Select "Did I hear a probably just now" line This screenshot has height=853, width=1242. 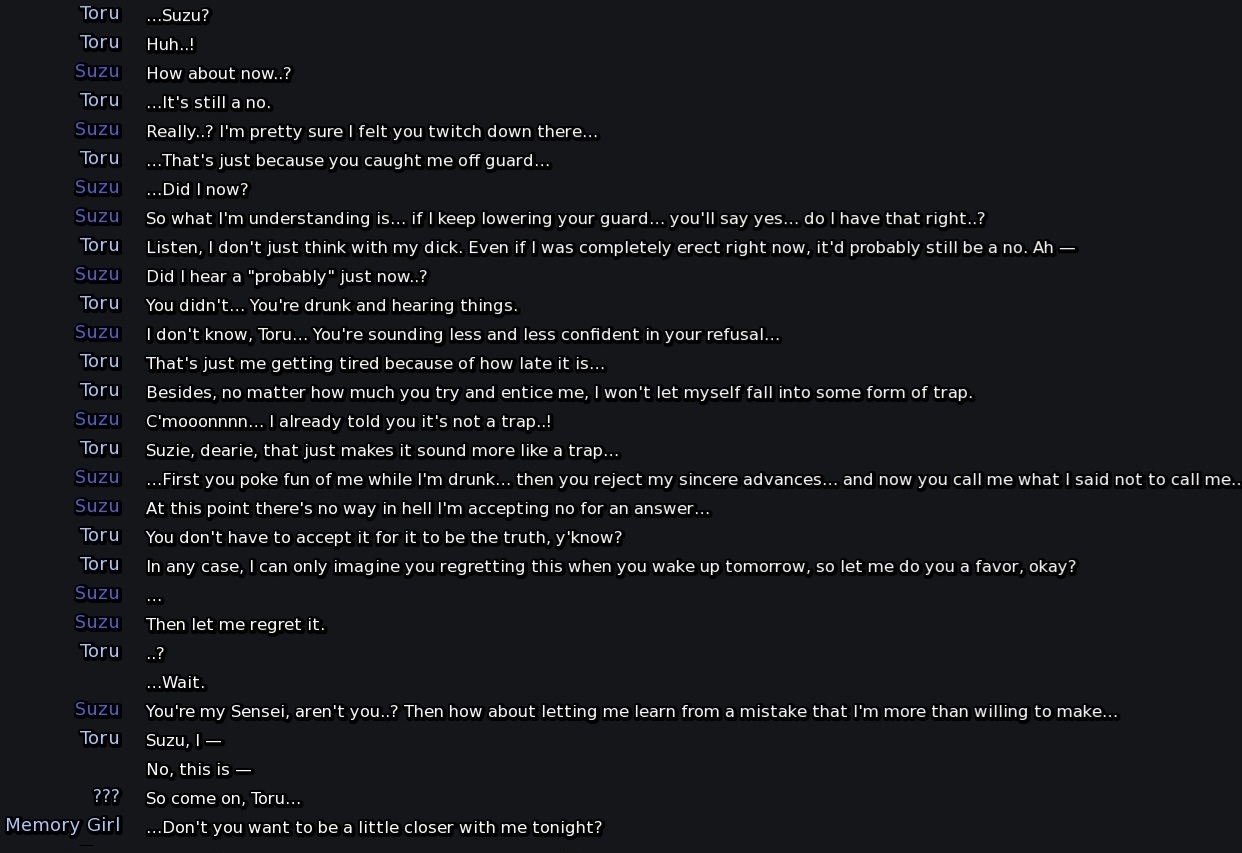tap(287, 277)
